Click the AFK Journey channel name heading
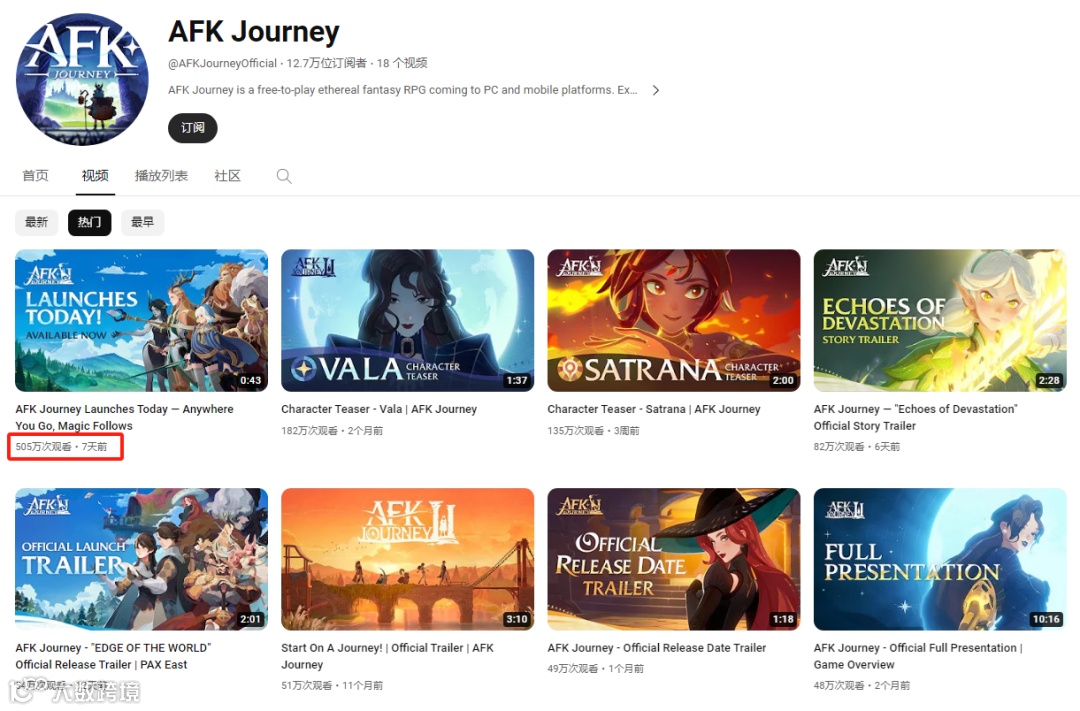Viewport: 1080px width, 711px height. pyautogui.click(x=254, y=32)
